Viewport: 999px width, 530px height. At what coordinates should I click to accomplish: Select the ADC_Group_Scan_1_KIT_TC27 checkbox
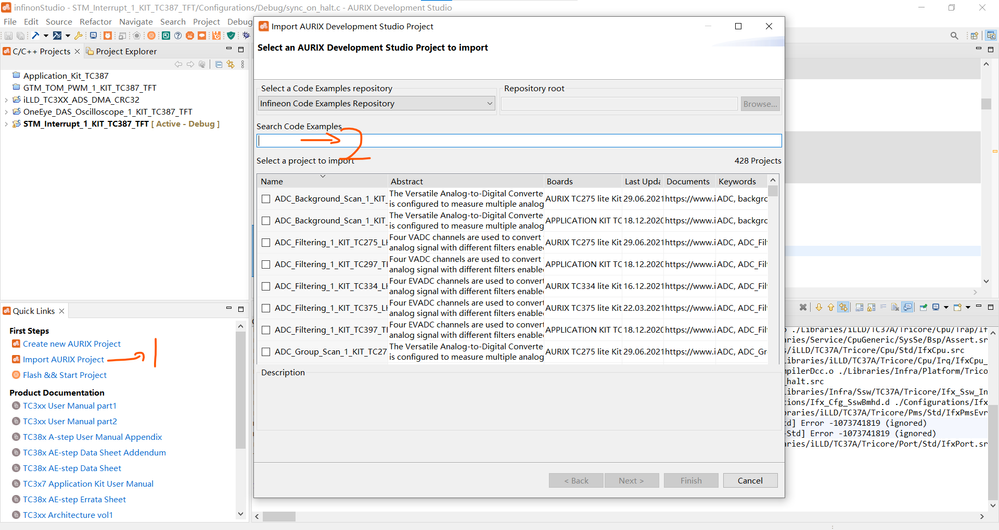pos(266,352)
